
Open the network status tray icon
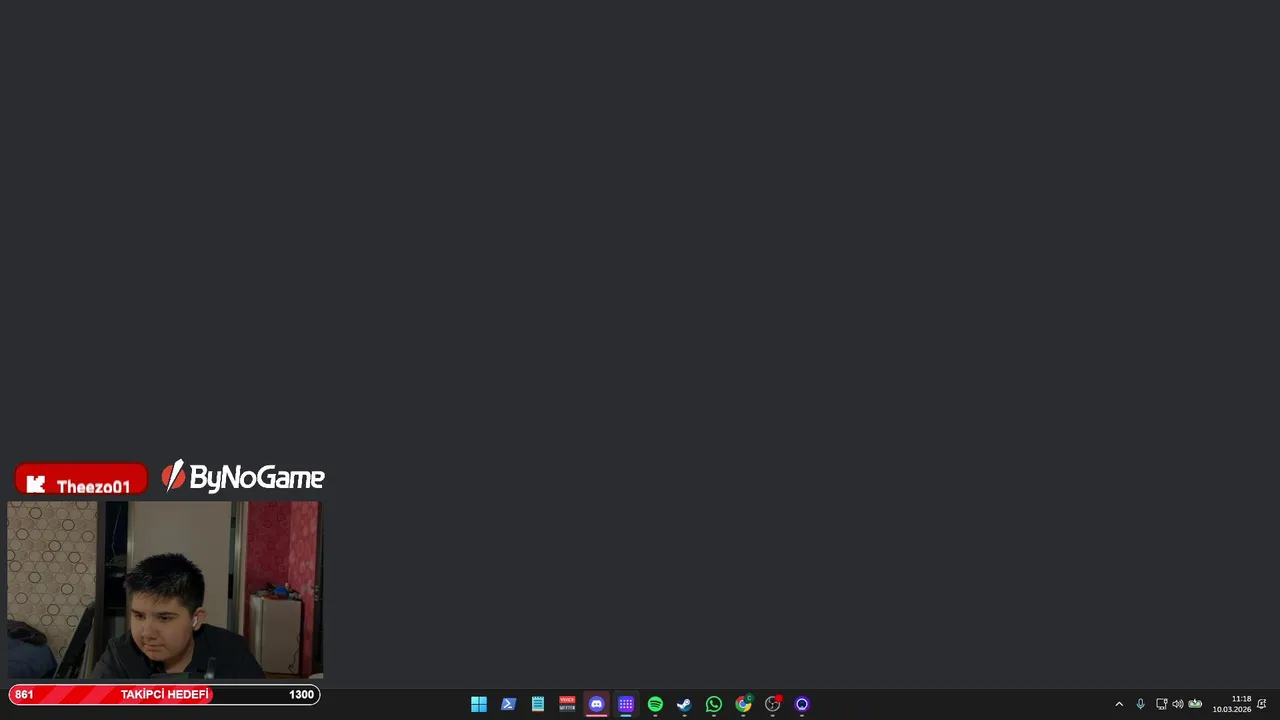point(1161,704)
